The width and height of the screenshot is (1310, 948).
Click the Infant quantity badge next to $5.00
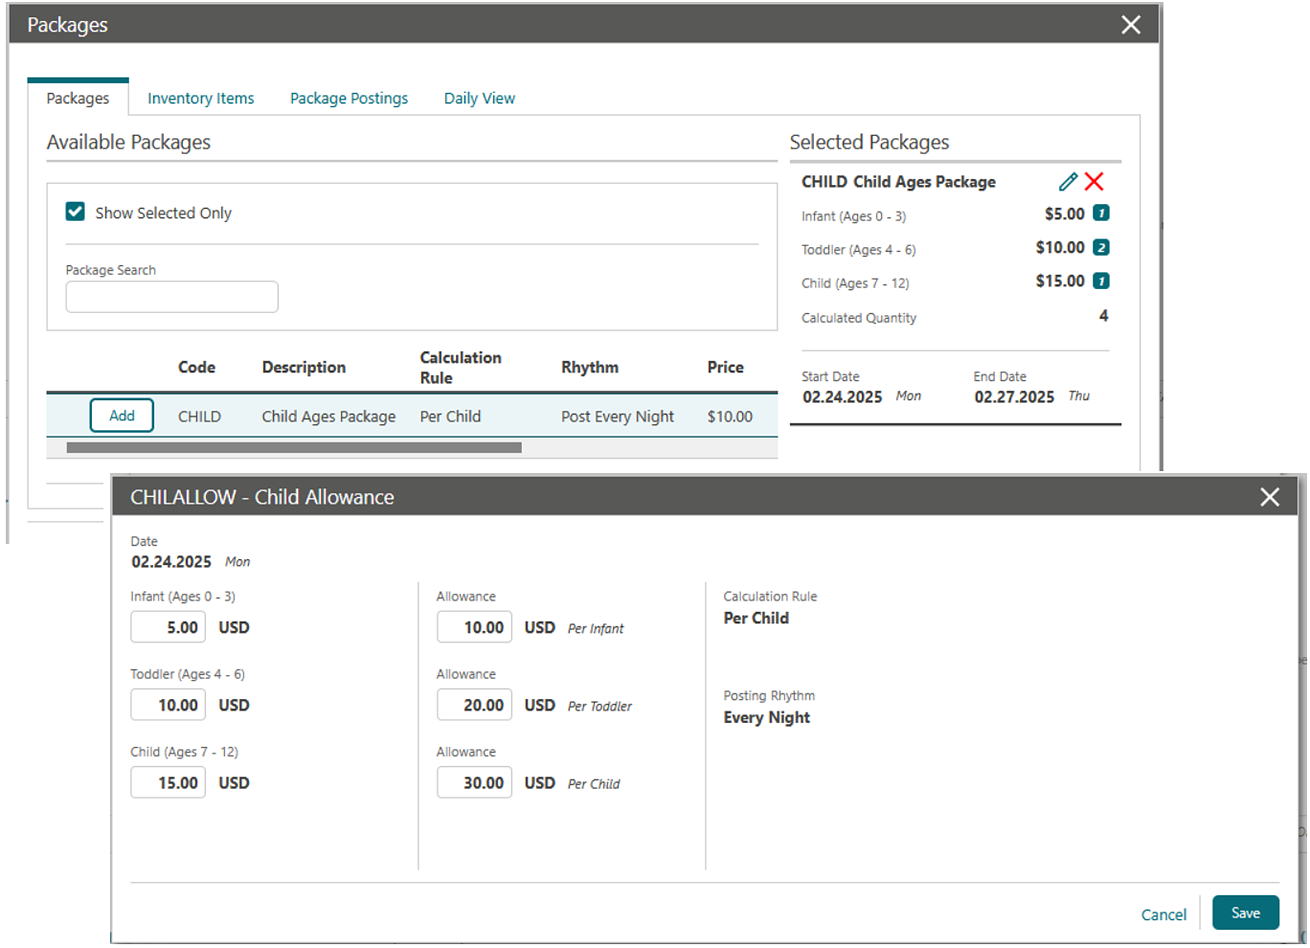coord(1101,213)
